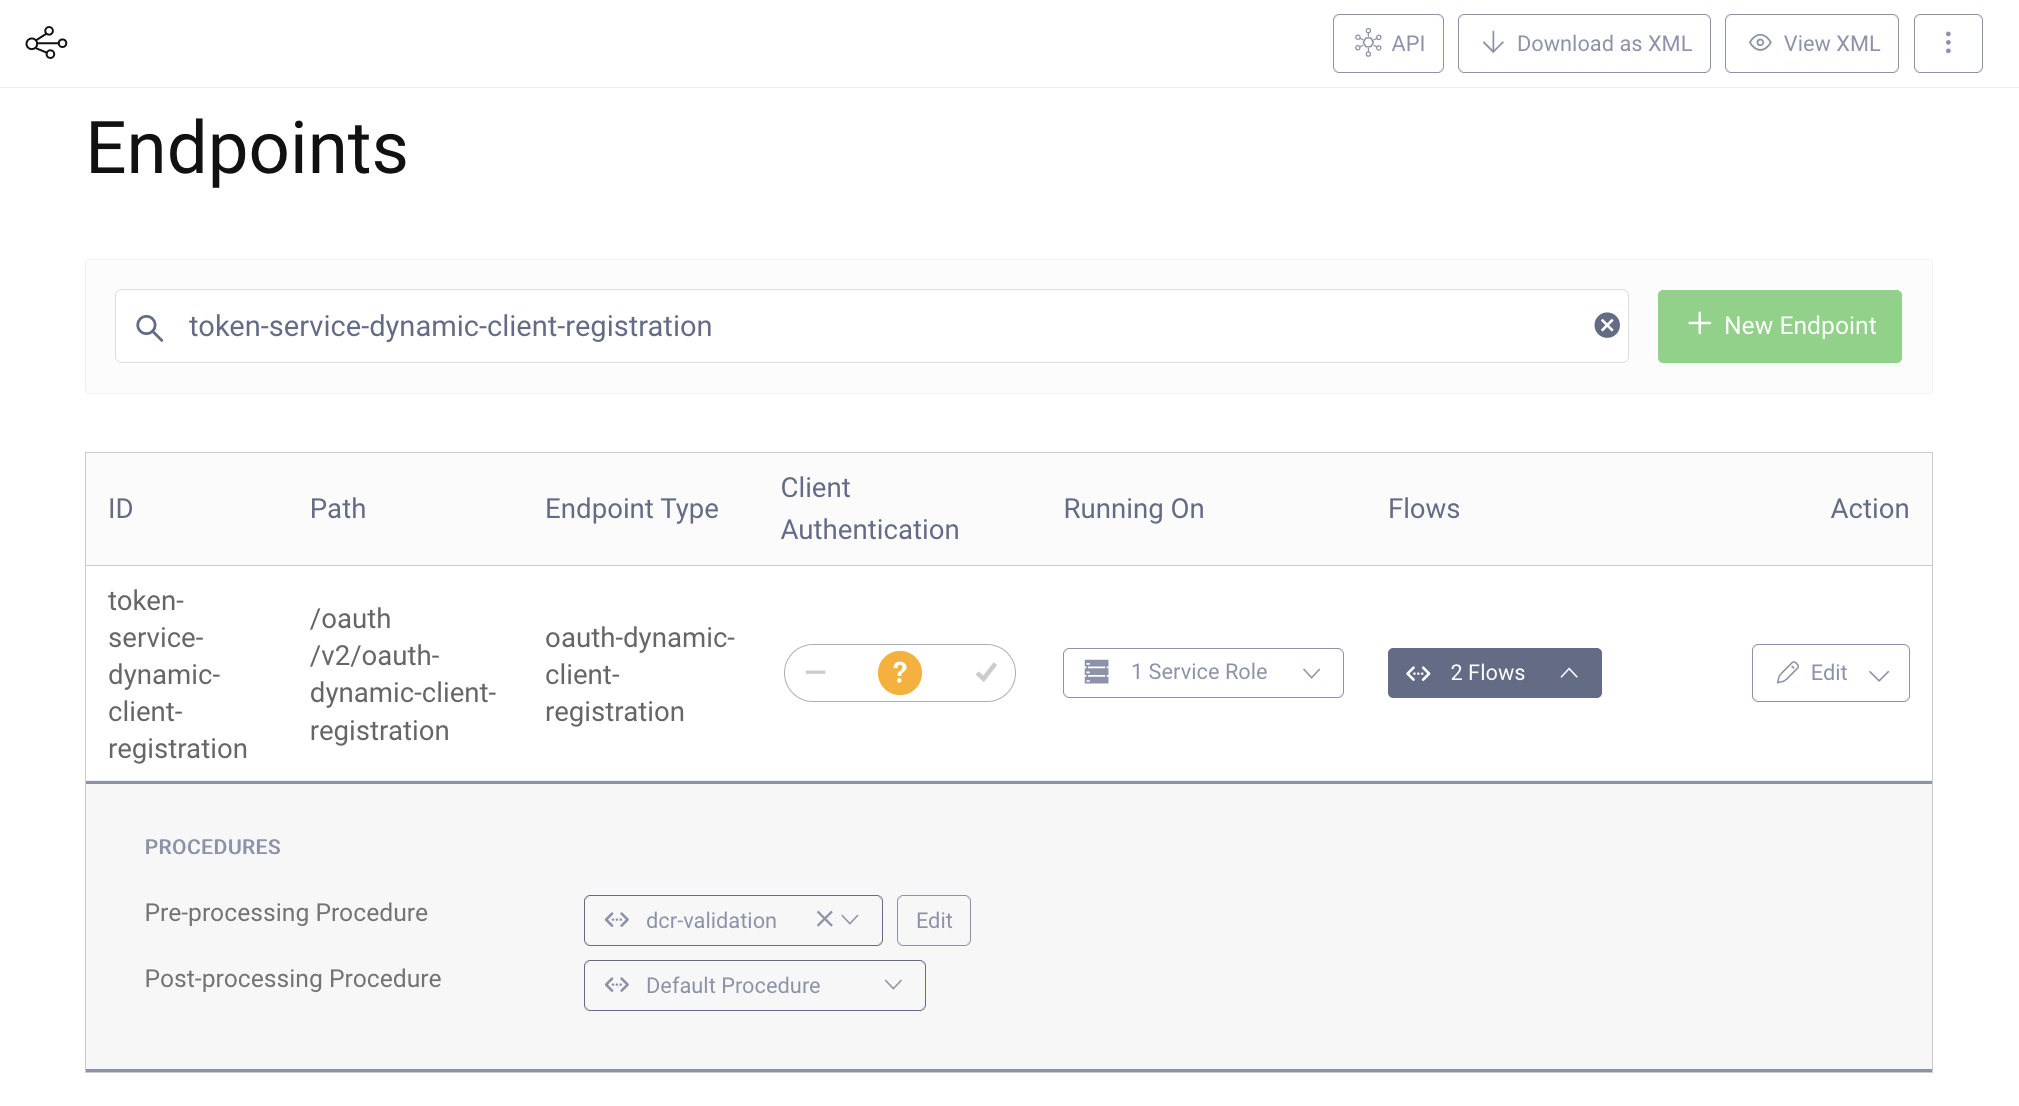
Task: Click the pencil icon on Edit
Action: [x=1787, y=673]
